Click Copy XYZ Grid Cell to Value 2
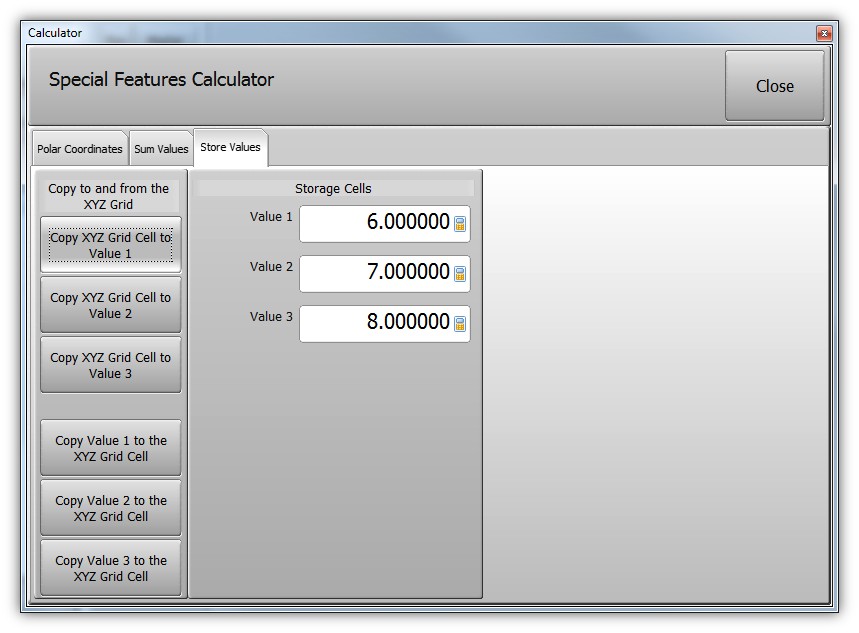 click(111, 305)
